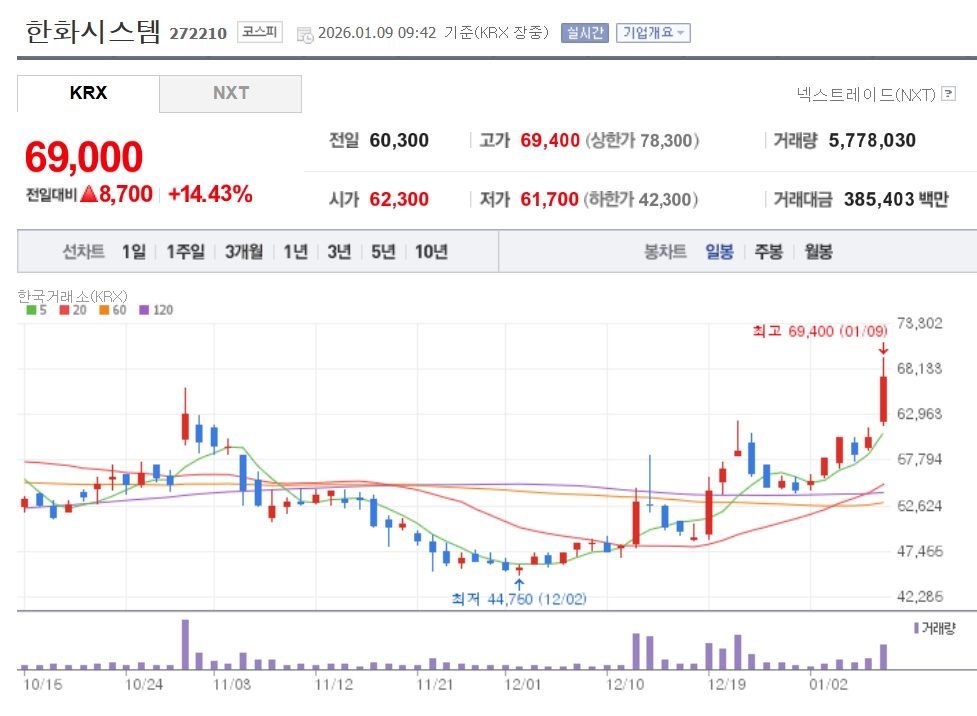
Task: Switch to the NXT tab
Action: 230,94
